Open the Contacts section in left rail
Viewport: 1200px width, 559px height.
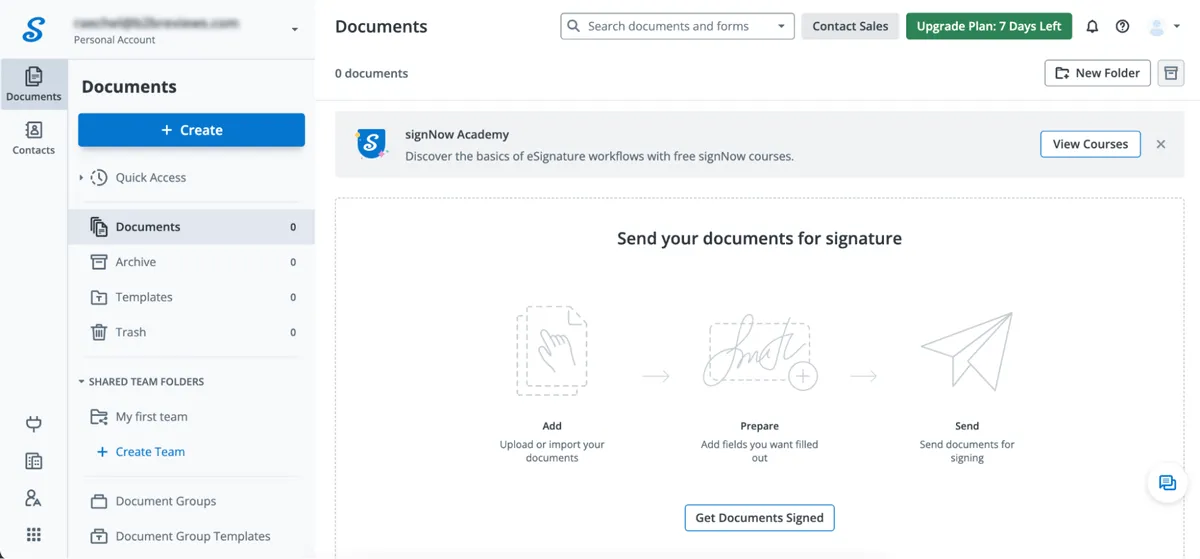(33, 138)
